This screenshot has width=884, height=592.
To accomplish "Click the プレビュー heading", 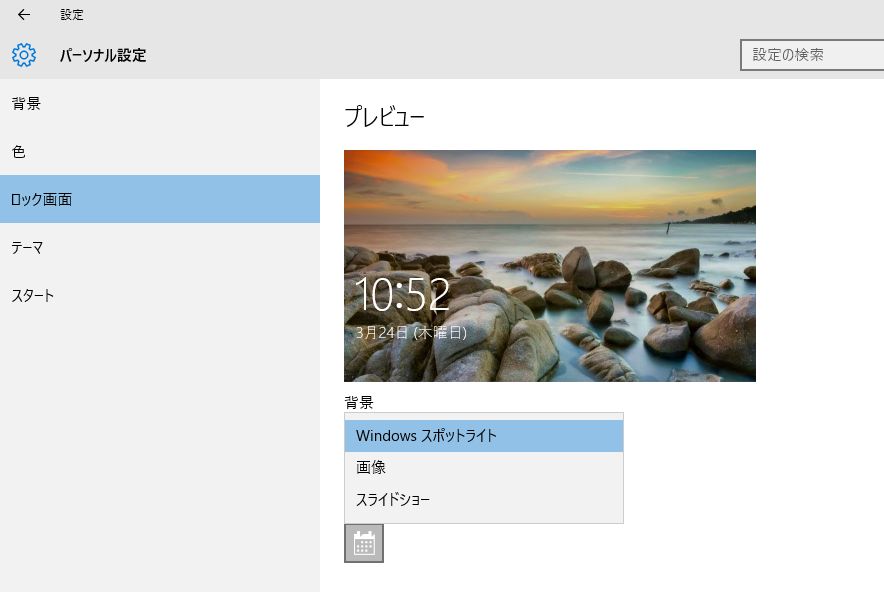I will coord(384,117).
